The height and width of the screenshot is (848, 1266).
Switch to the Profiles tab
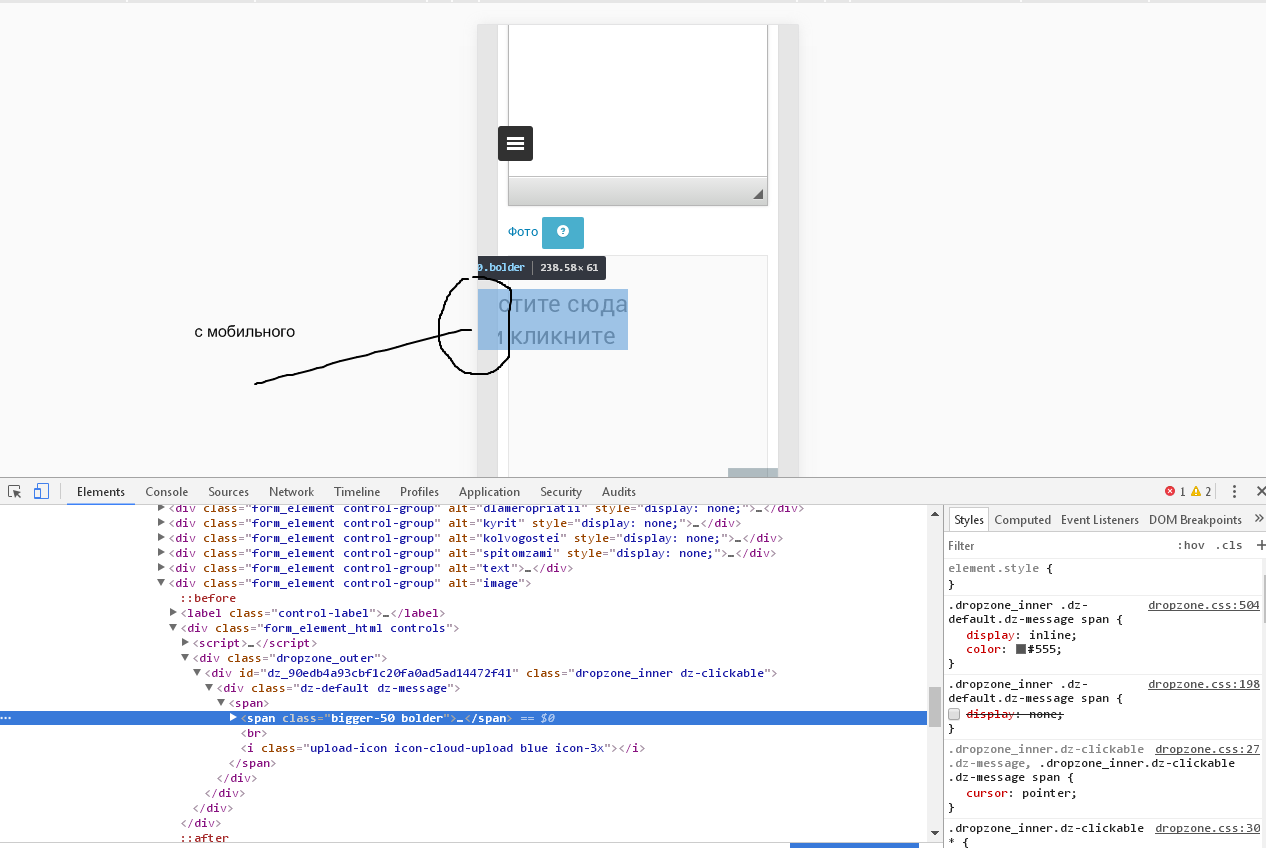coord(420,491)
